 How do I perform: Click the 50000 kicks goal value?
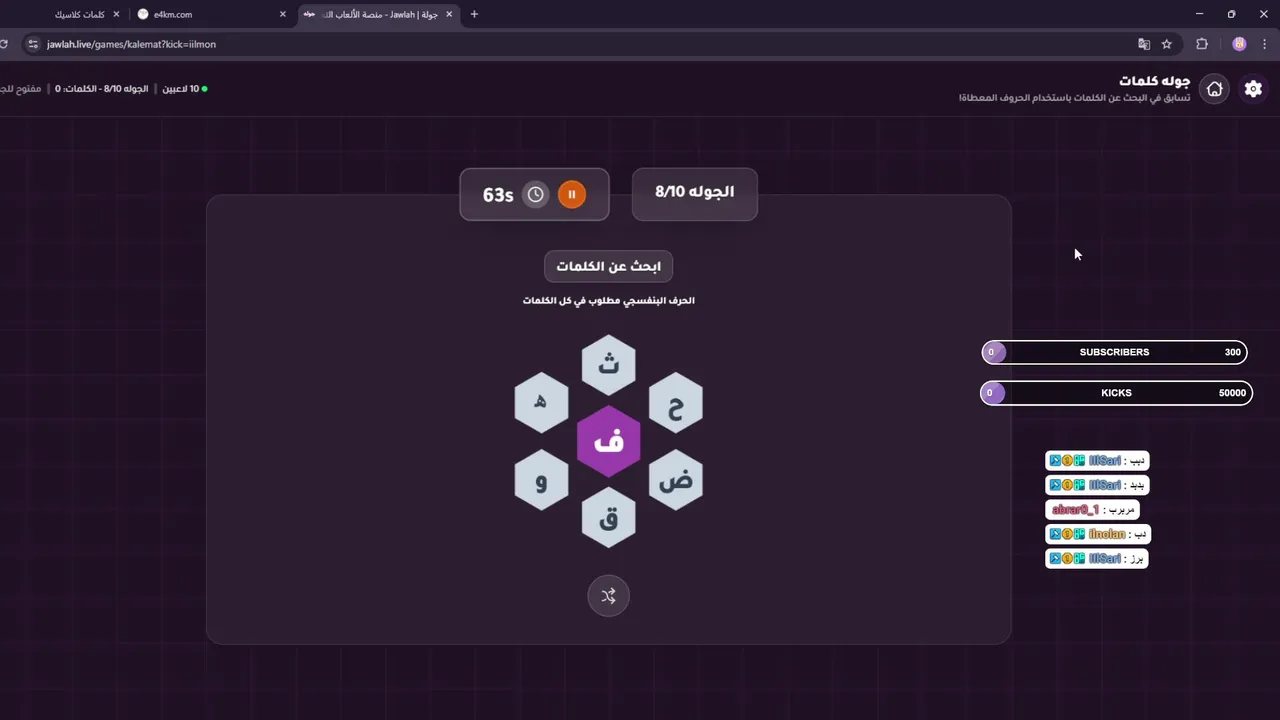[x=1232, y=393]
